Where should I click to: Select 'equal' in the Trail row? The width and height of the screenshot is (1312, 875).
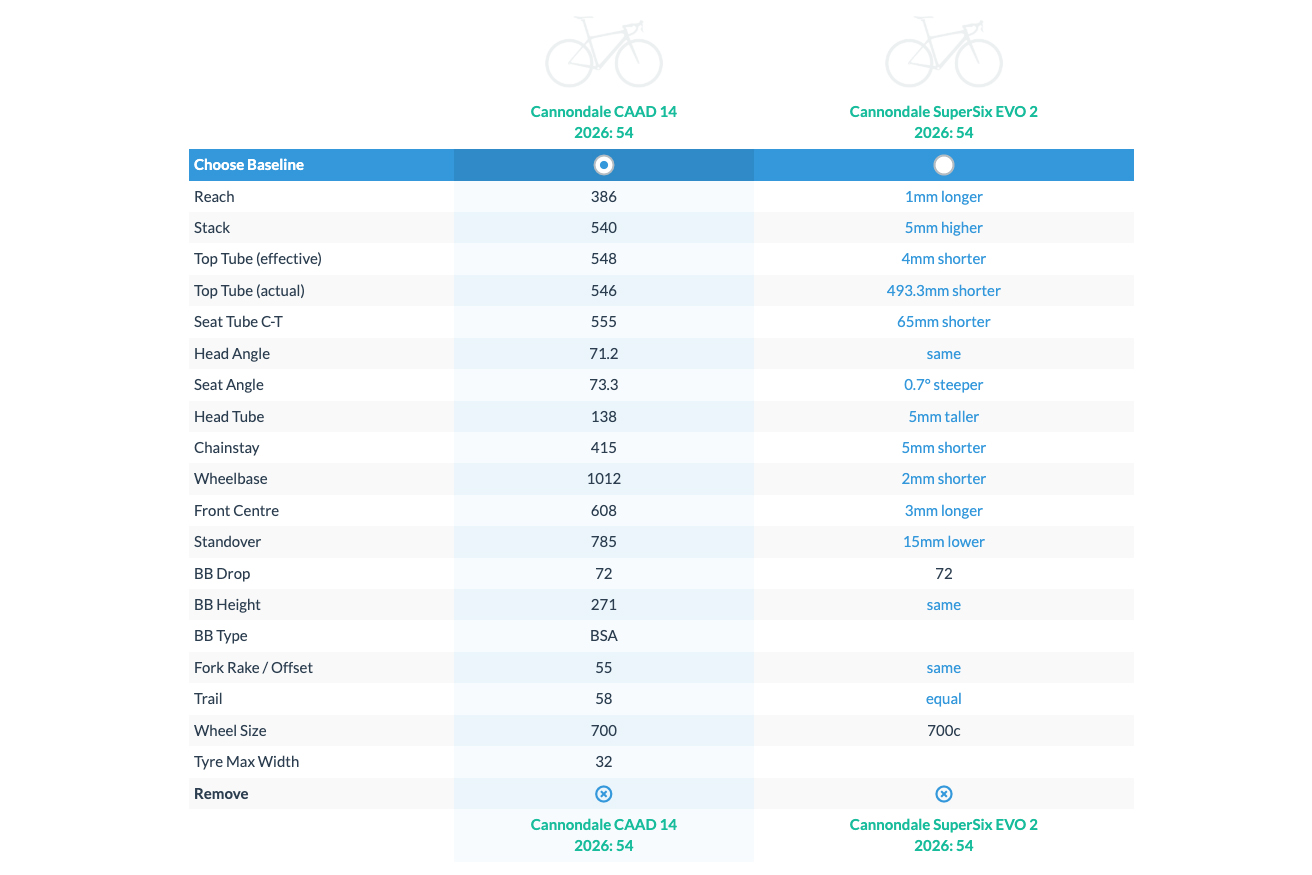pos(944,699)
